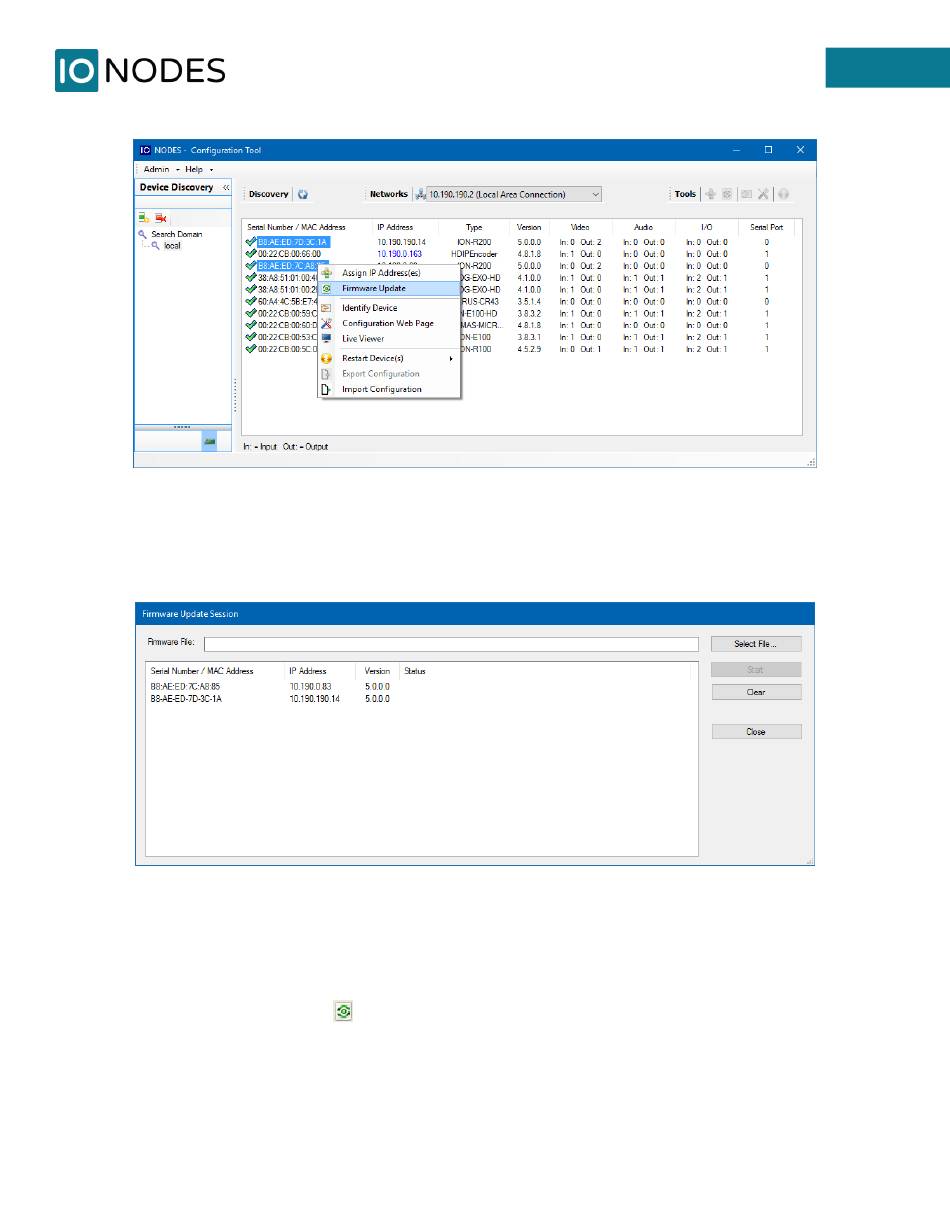950x1229 pixels.
Task: Click the Configuration Web Page tools icon in toolbar
Action: pos(763,194)
